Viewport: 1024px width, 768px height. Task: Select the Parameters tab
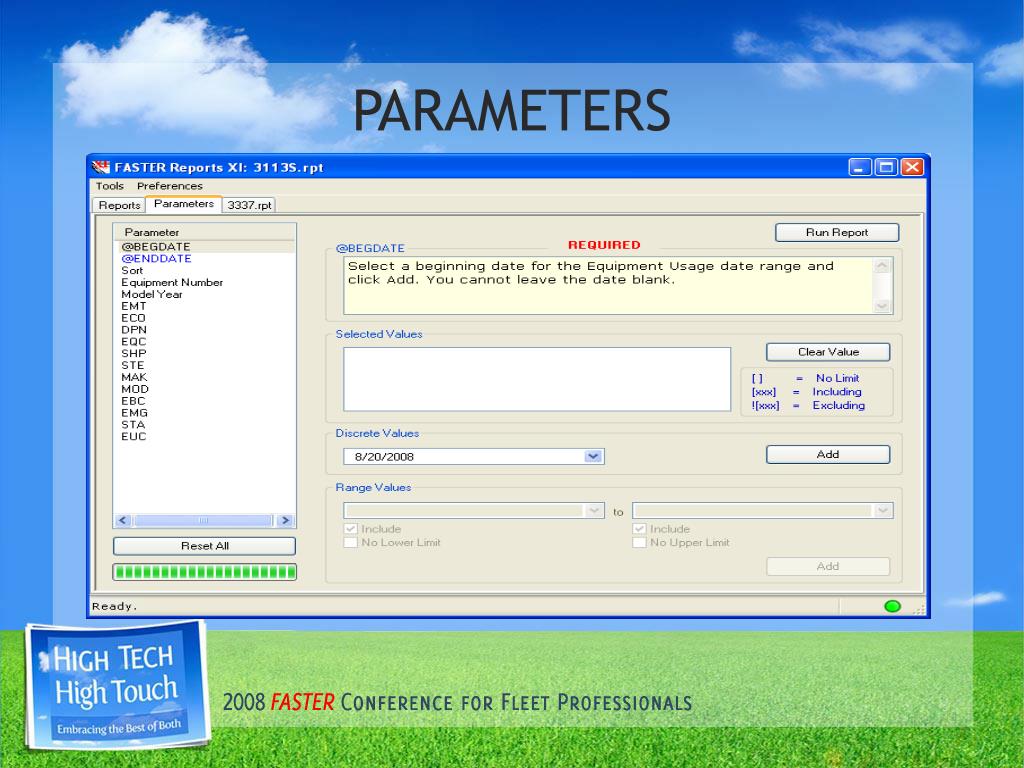pyautogui.click(x=184, y=204)
